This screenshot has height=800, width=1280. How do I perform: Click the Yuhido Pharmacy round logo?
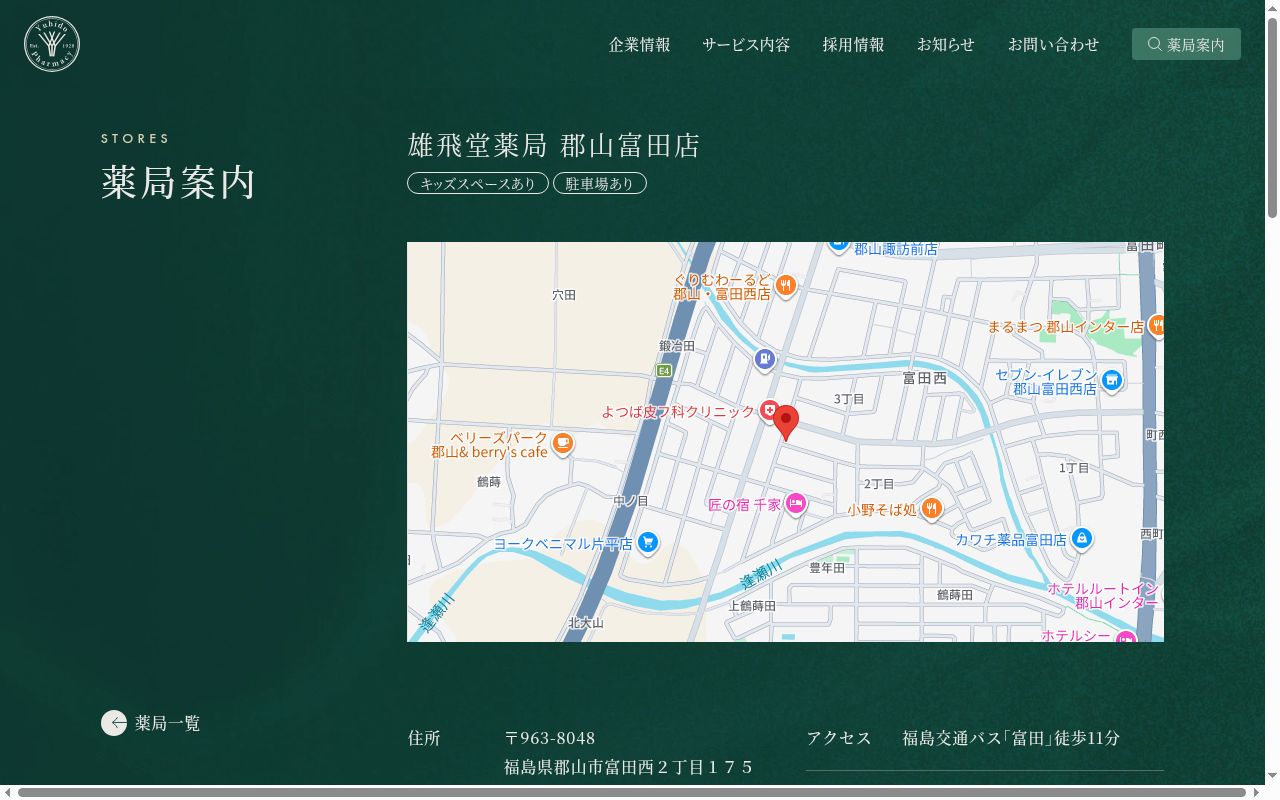[x=52, y=44]
